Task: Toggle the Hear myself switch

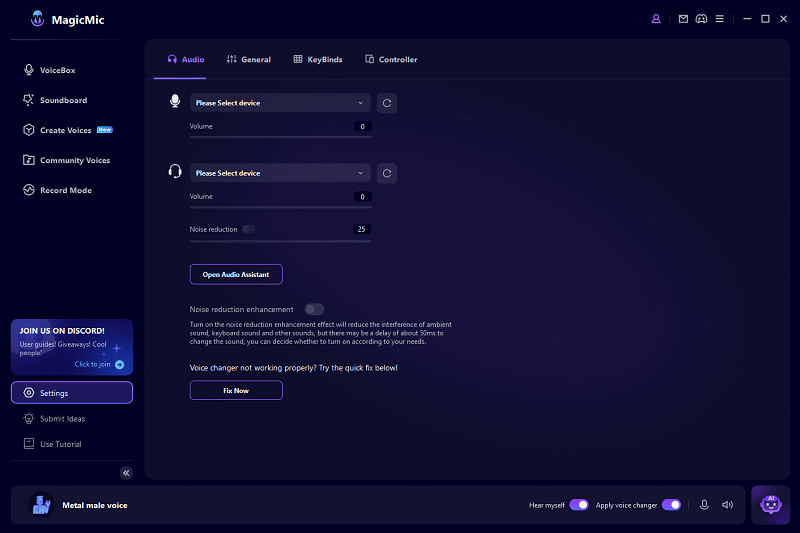Action: [579, 505]
